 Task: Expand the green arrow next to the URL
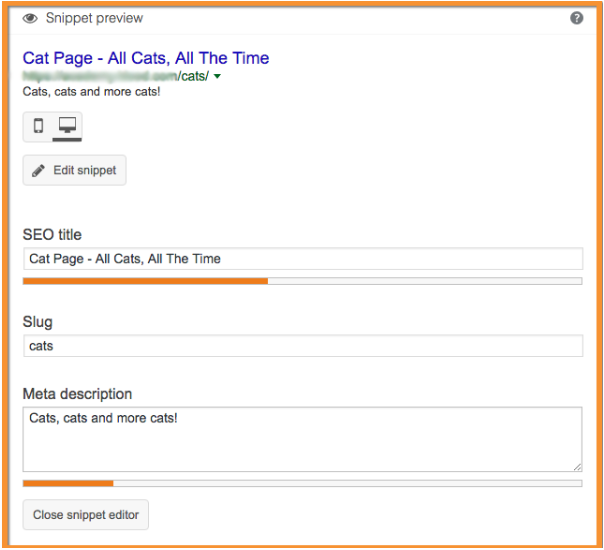[217, 77]
